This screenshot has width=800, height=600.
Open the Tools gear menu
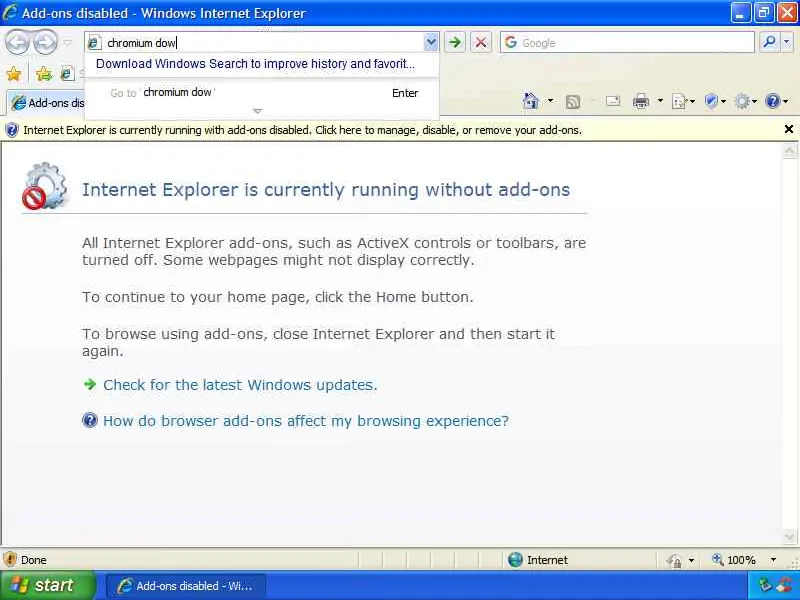click(x=745, y=102)
